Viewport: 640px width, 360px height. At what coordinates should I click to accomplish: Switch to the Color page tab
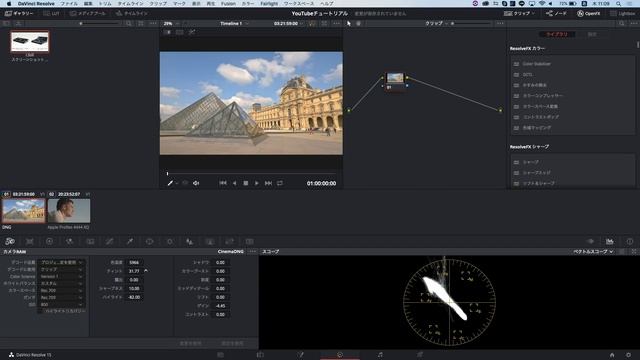[340, 355]
